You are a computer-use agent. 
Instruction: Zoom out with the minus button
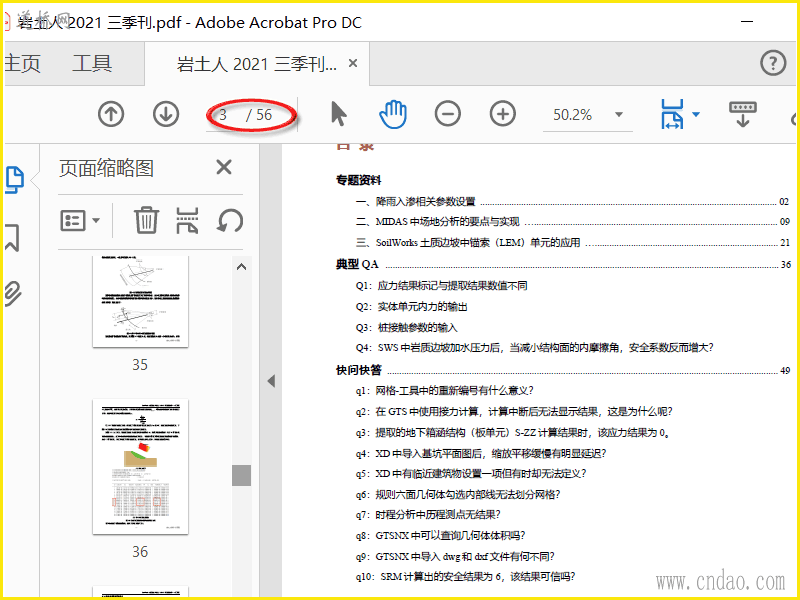447,114
